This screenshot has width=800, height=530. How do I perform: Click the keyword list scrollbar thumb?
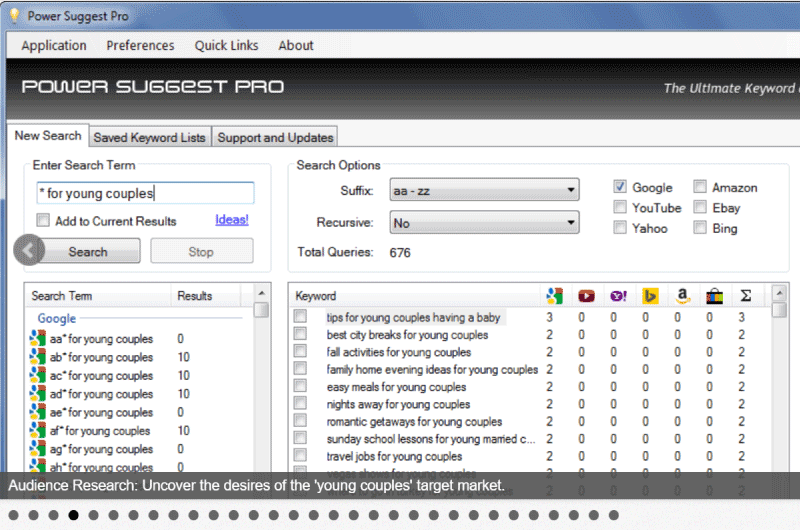click(779, 310)
